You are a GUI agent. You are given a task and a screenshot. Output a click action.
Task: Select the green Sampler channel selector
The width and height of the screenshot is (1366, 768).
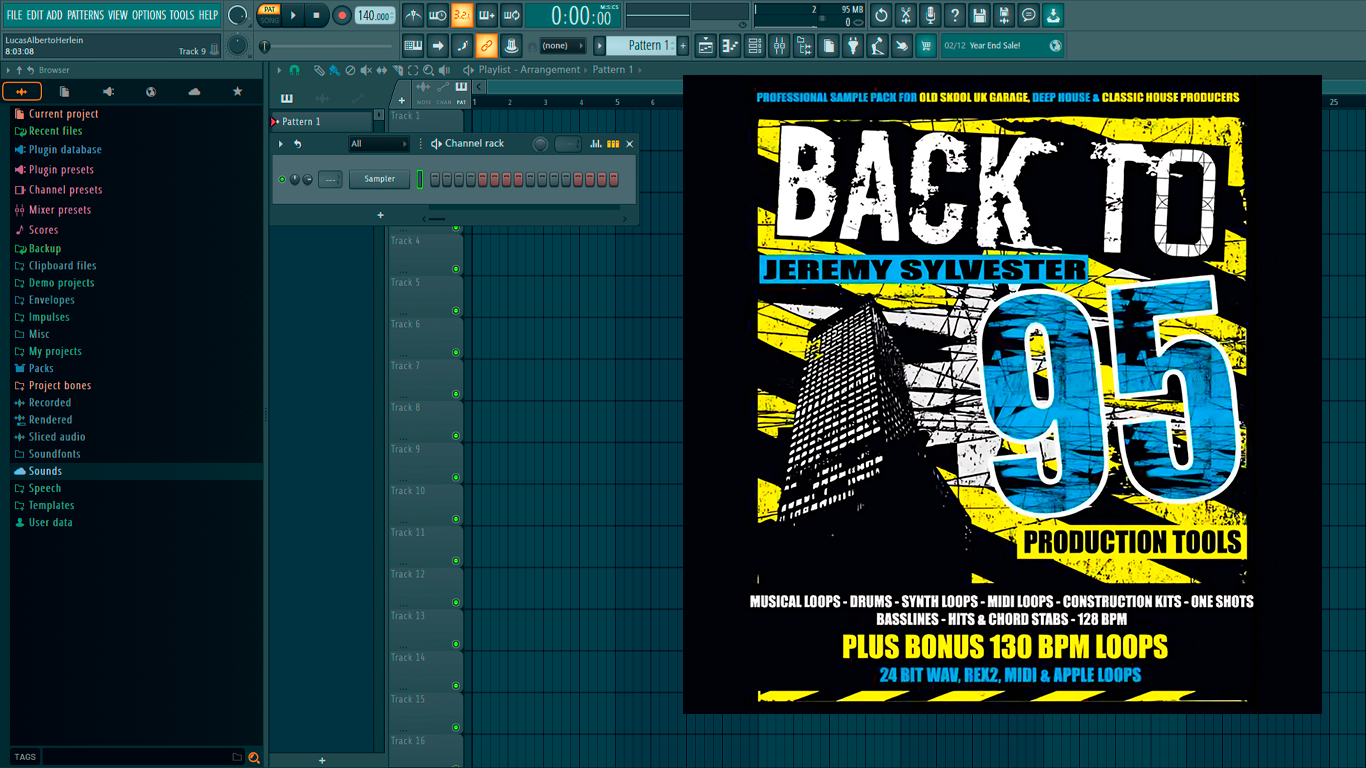420,179
